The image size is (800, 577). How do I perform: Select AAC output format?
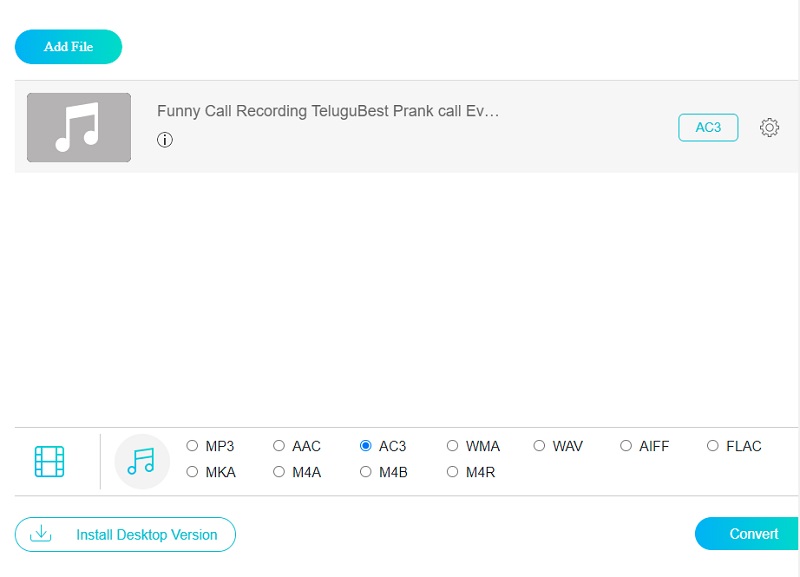(x=280, y=446)
